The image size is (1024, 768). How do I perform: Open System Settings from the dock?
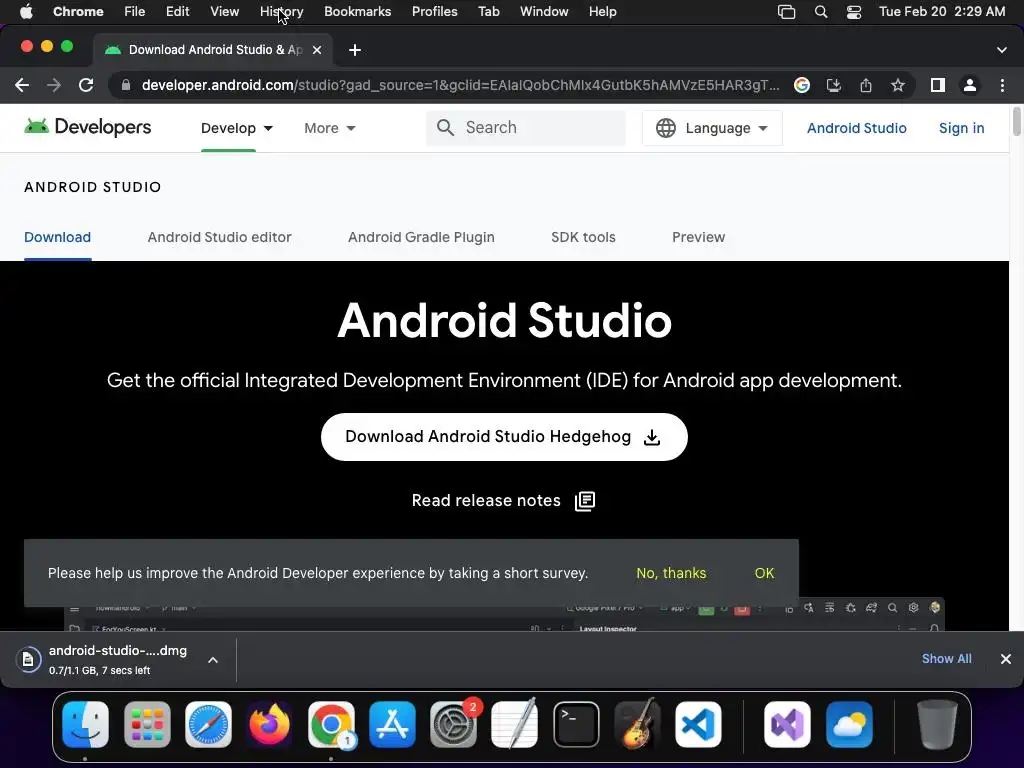click(454, 724)
